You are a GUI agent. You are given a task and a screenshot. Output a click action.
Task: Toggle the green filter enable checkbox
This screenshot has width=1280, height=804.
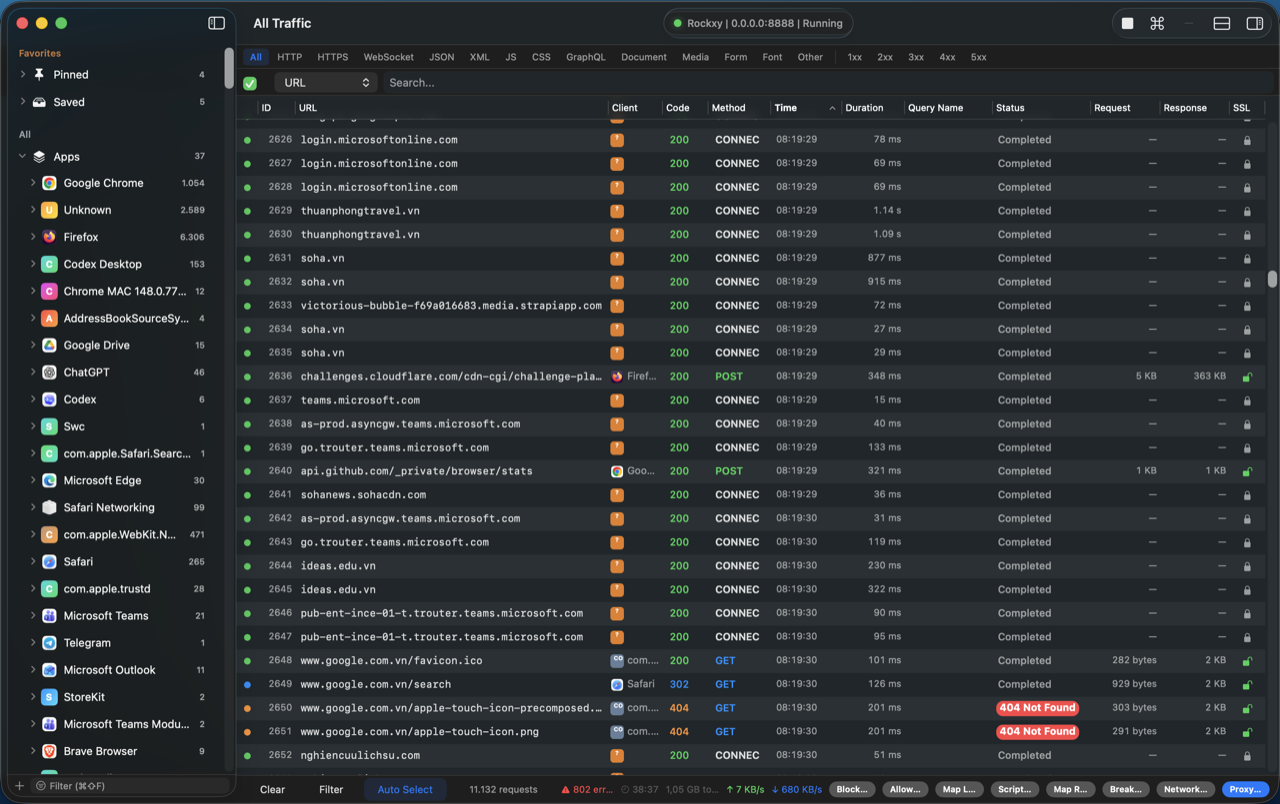click(250, 83)
